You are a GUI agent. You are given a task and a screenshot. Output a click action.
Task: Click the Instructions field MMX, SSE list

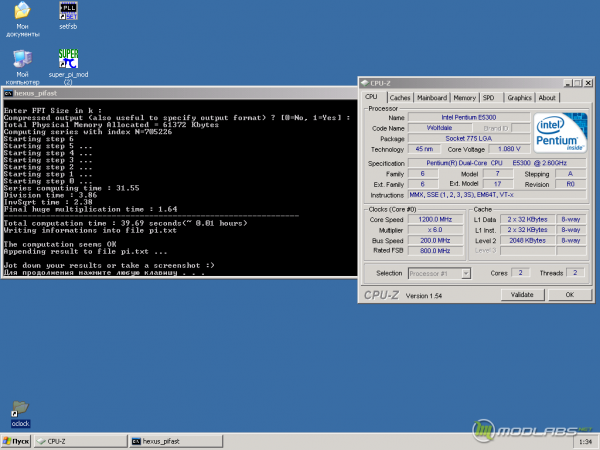click(497, 195)
